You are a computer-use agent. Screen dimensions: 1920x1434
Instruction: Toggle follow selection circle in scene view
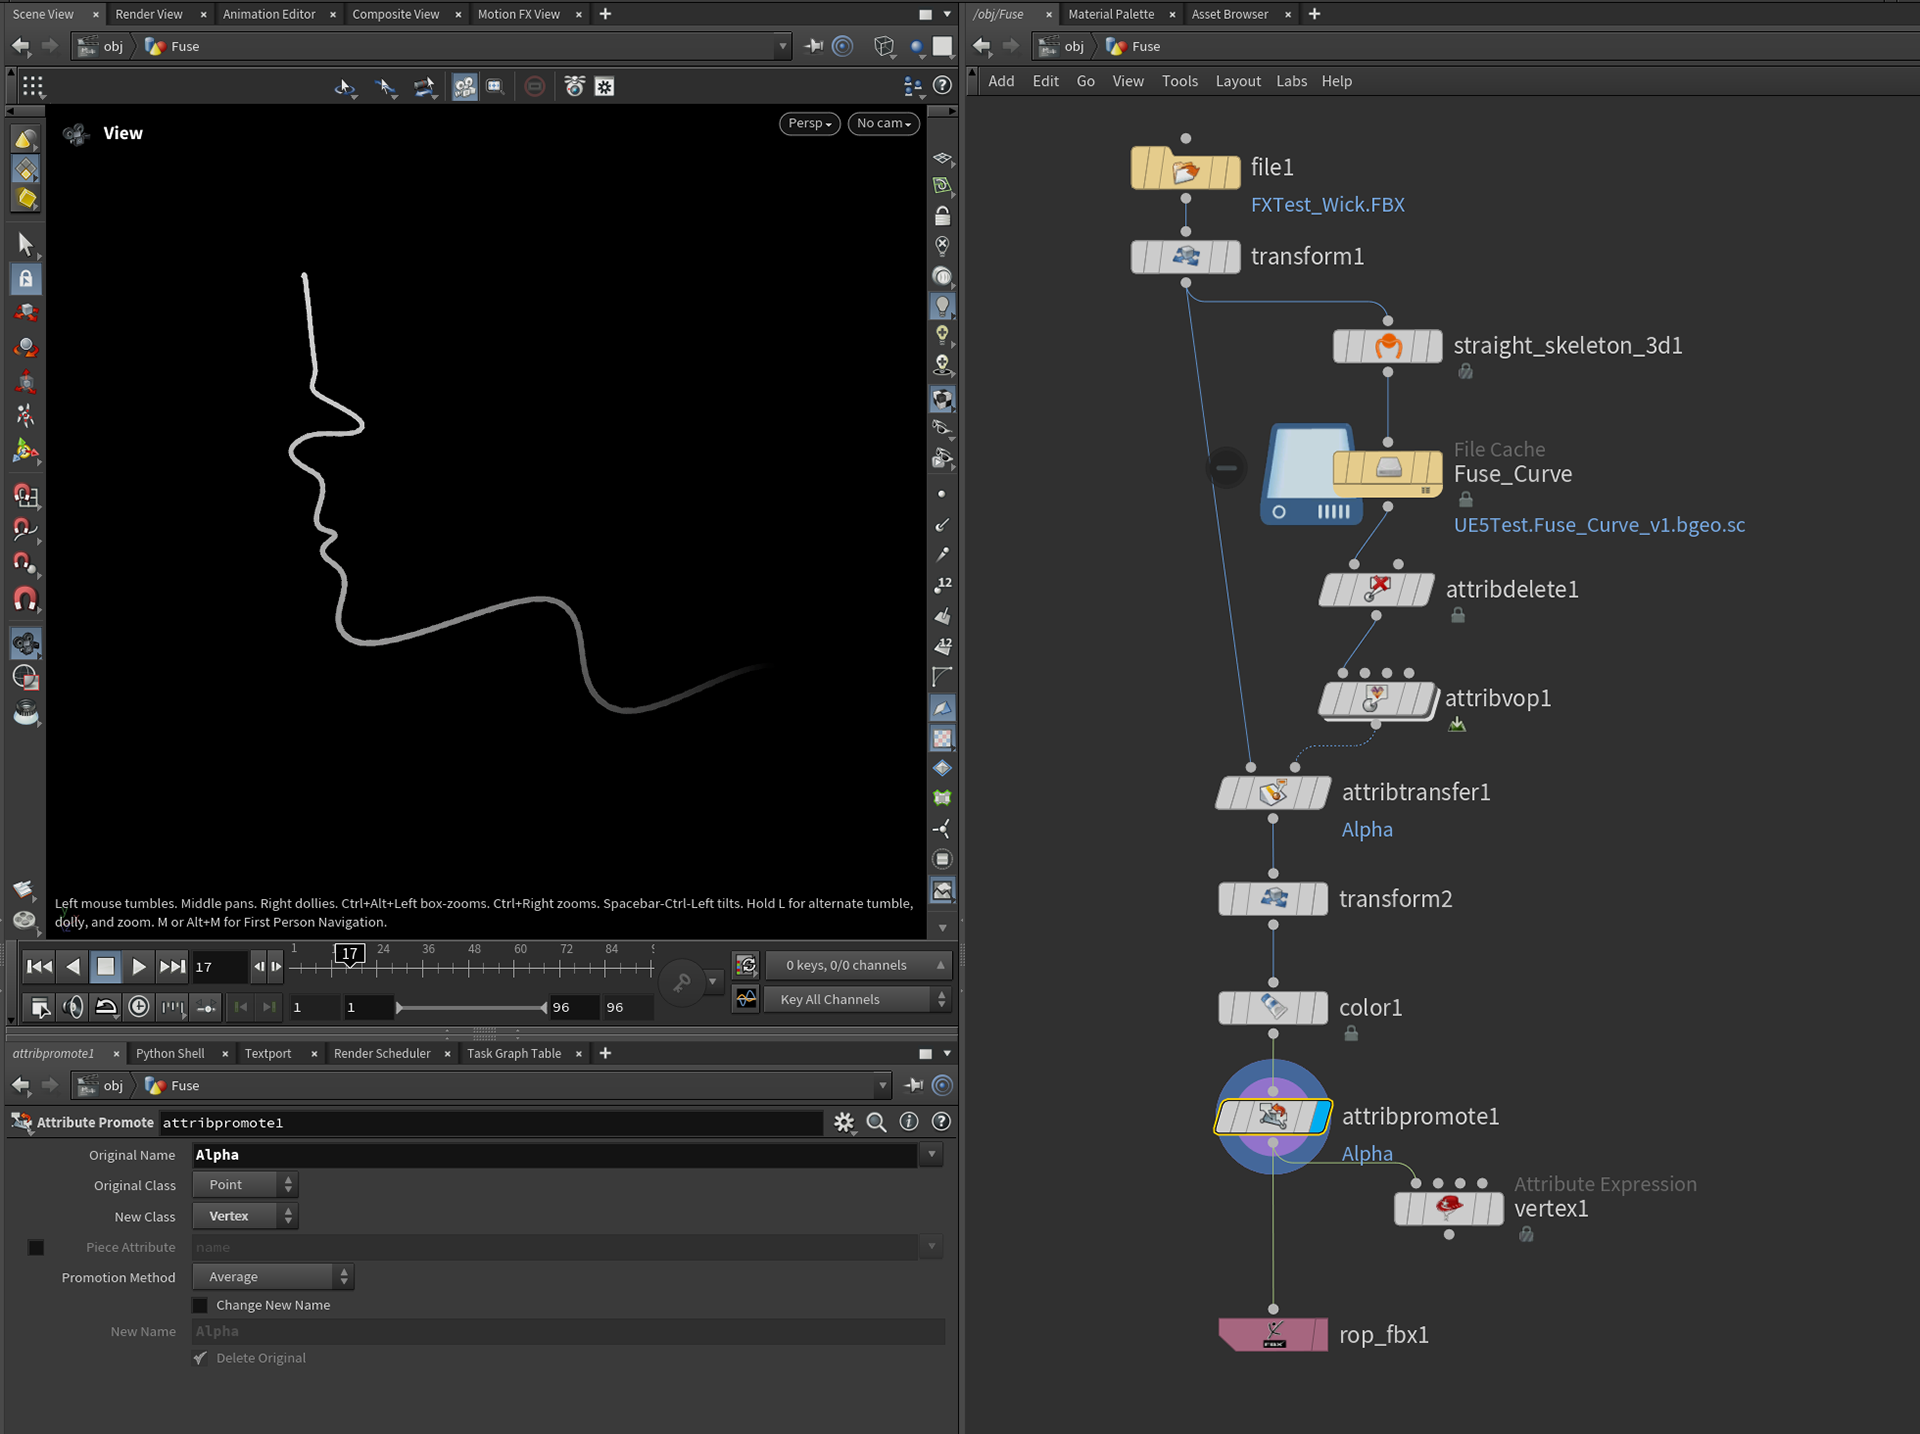(x=843, y=46)
